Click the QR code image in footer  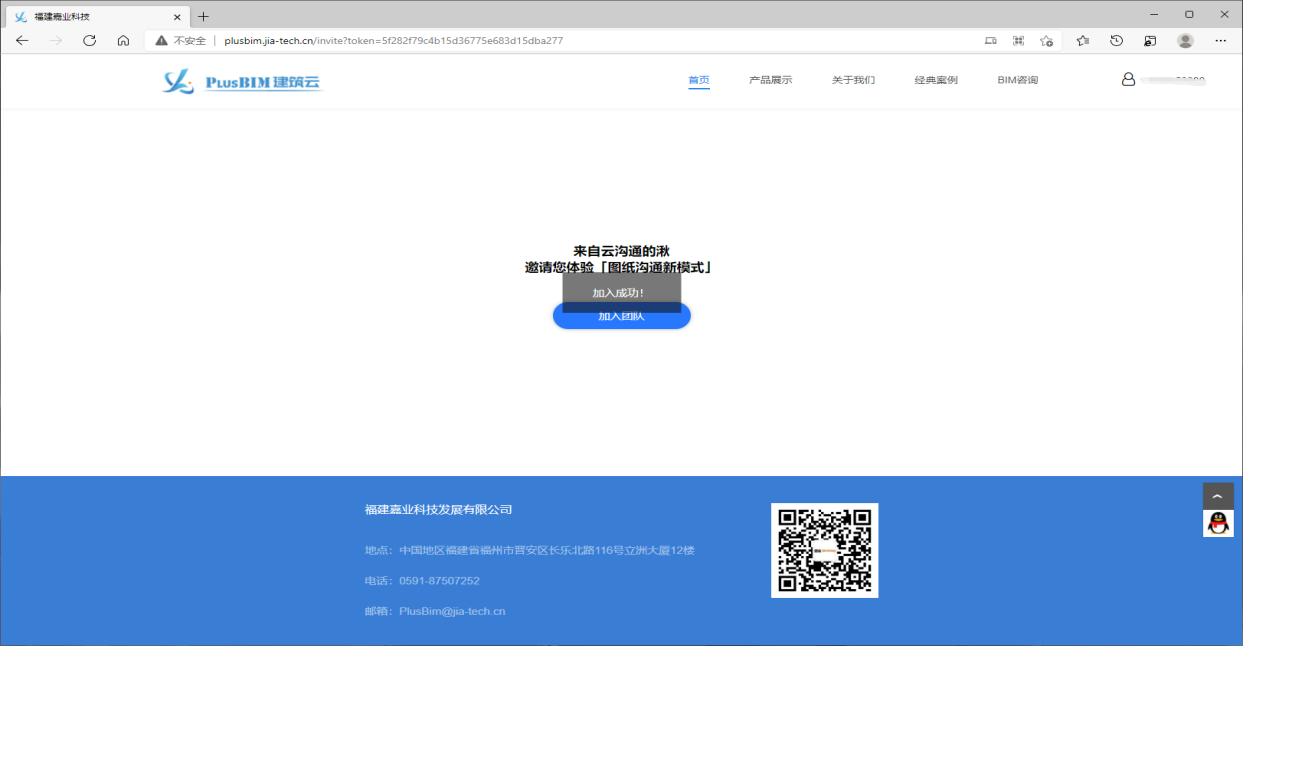[824, 550]
